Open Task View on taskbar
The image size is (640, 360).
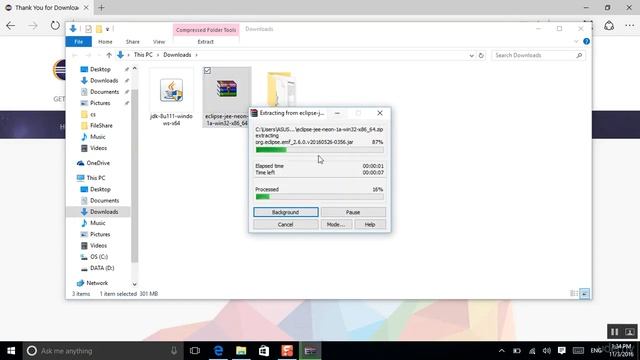click(x=195, y=351)
